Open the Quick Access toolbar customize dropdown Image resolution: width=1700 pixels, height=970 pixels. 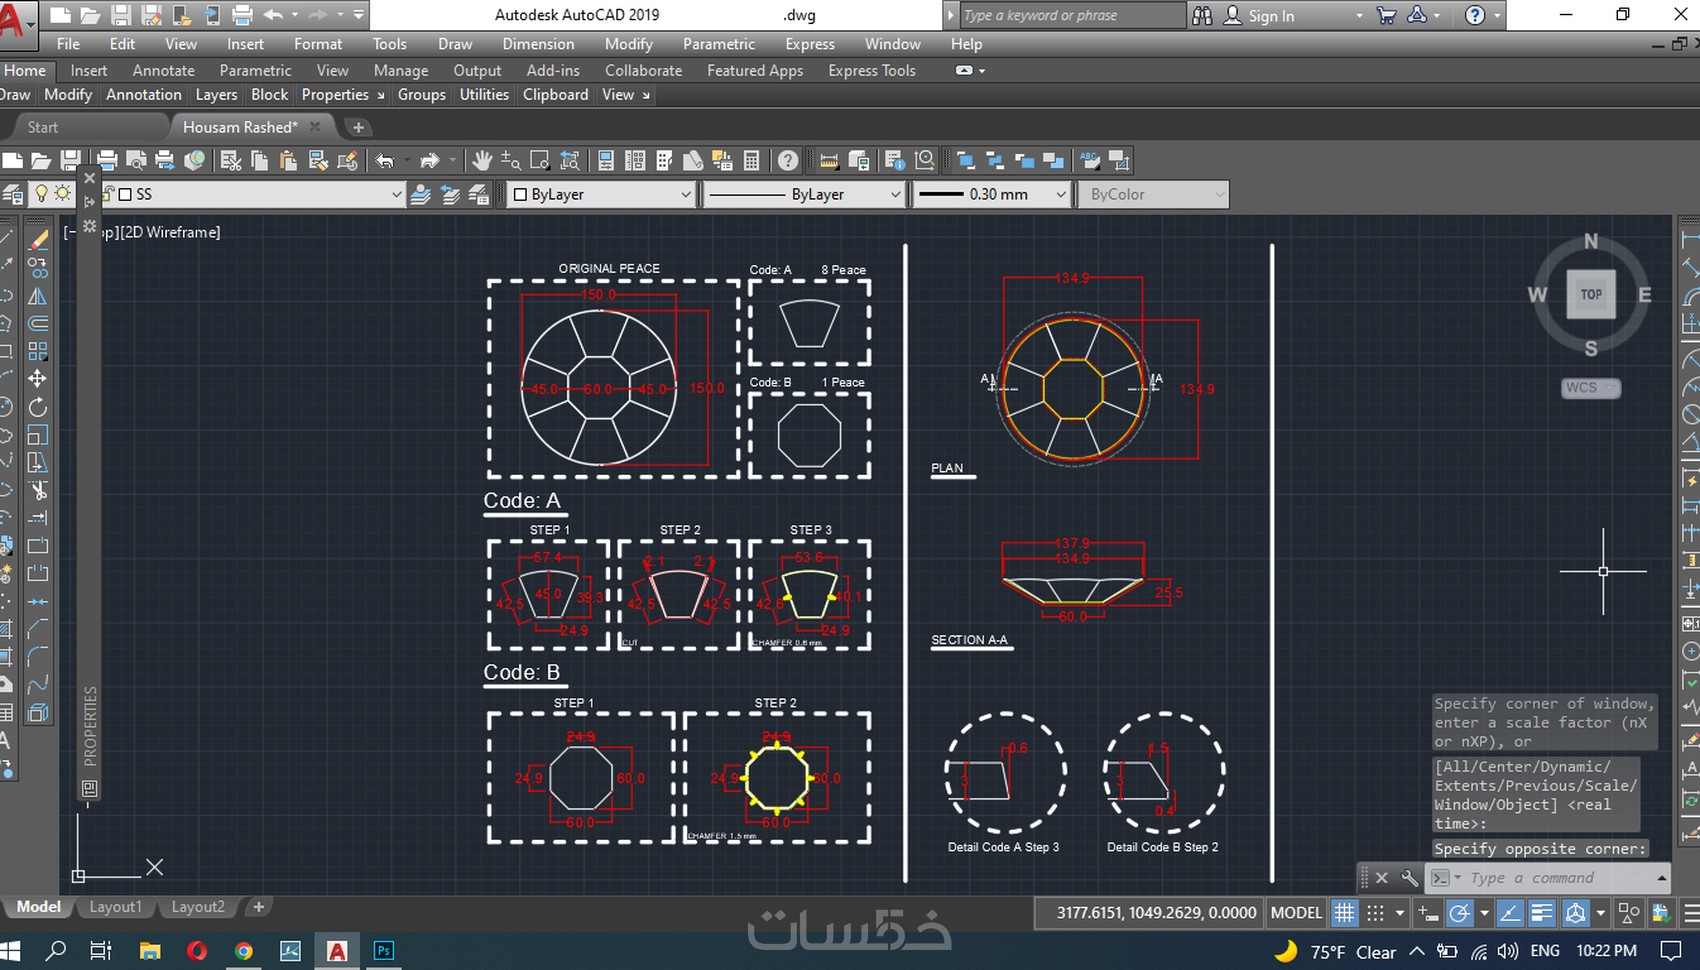pyautogui.click(x=359, y=15)
